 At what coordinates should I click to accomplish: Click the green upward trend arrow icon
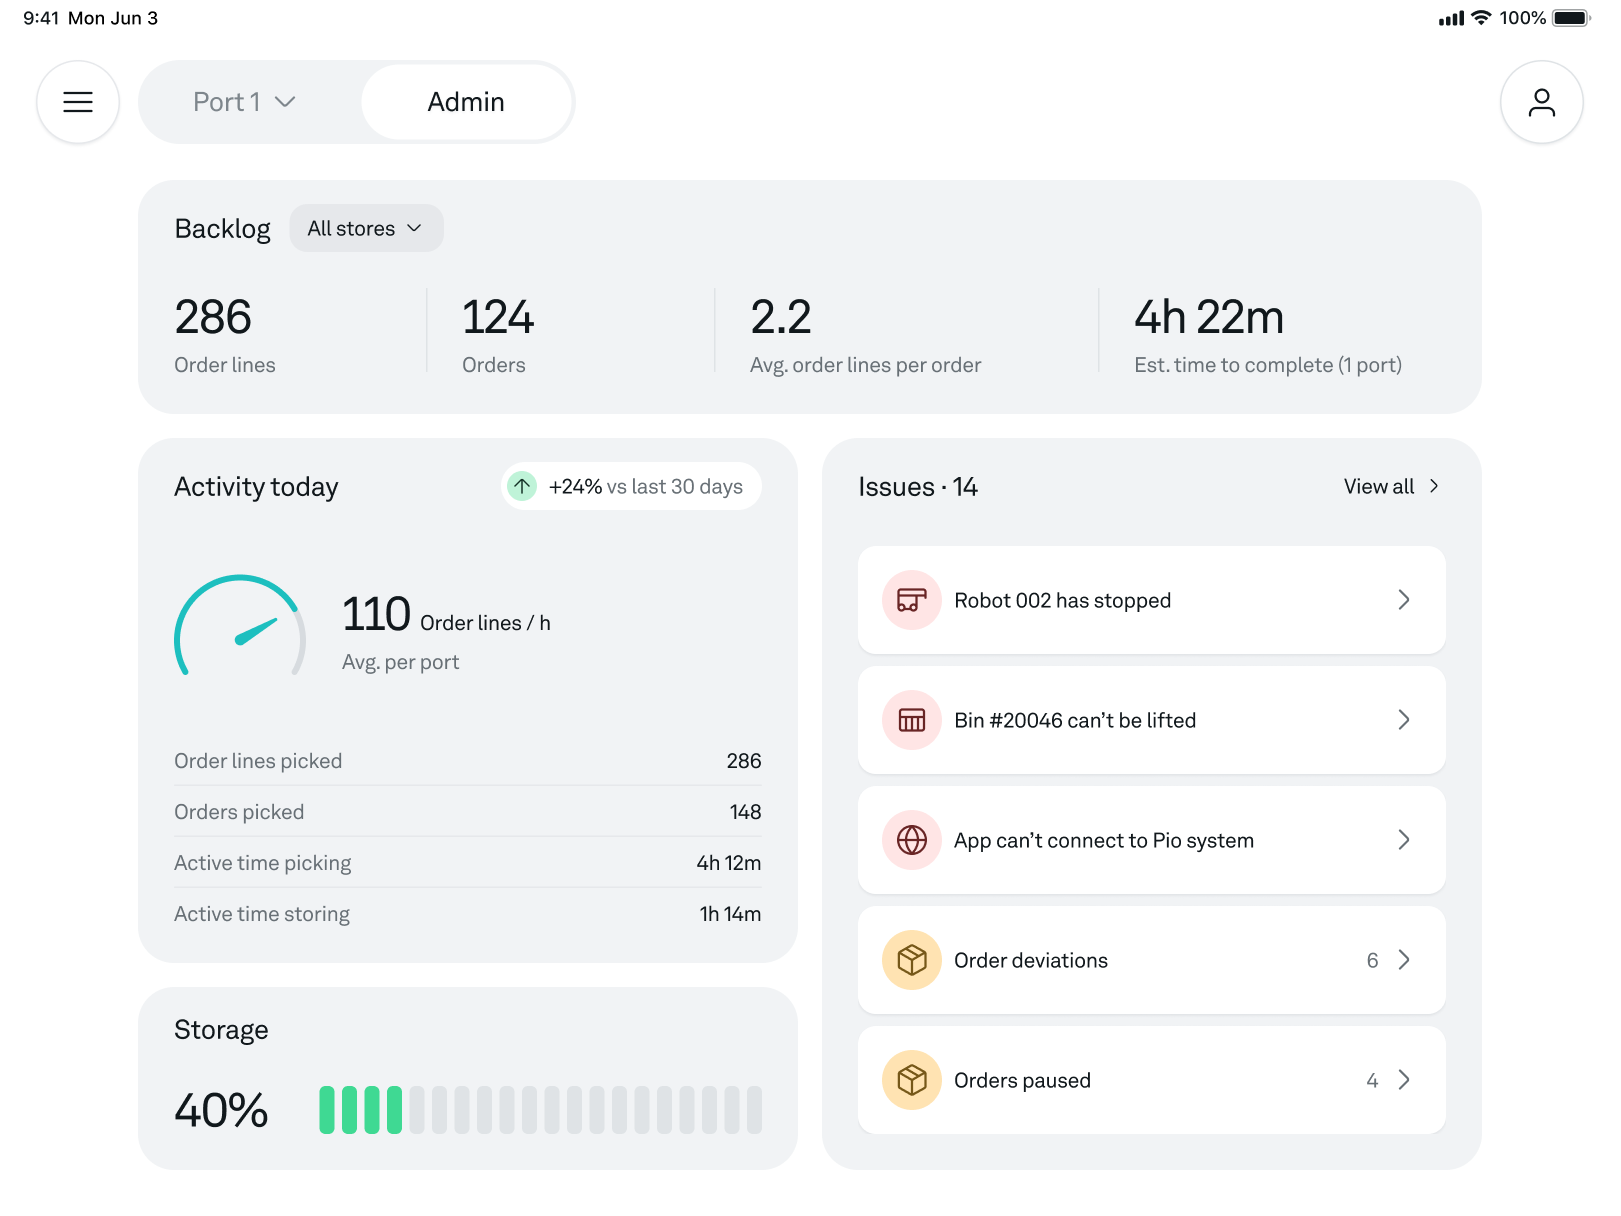(x=522, y=486)
